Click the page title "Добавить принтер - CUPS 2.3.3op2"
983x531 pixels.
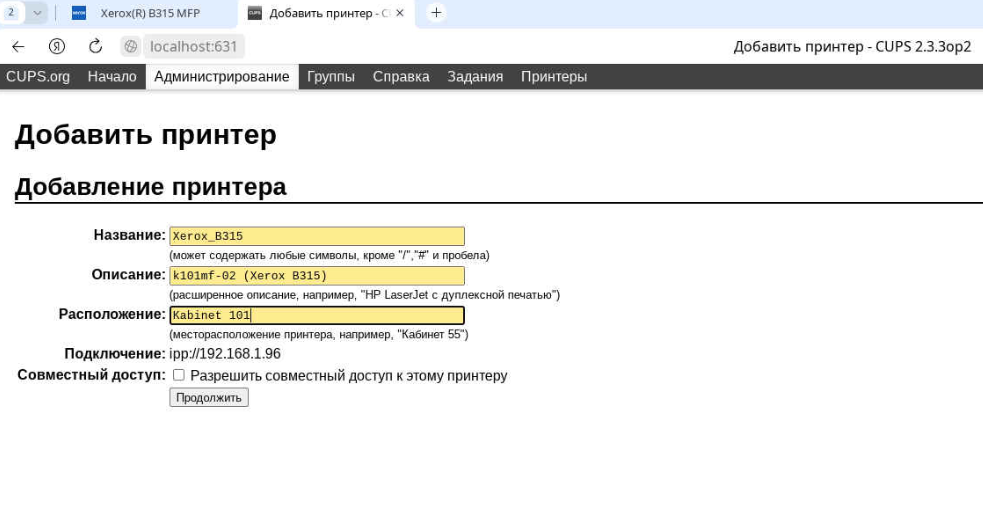pyautogui.click(x=852, y=46)
